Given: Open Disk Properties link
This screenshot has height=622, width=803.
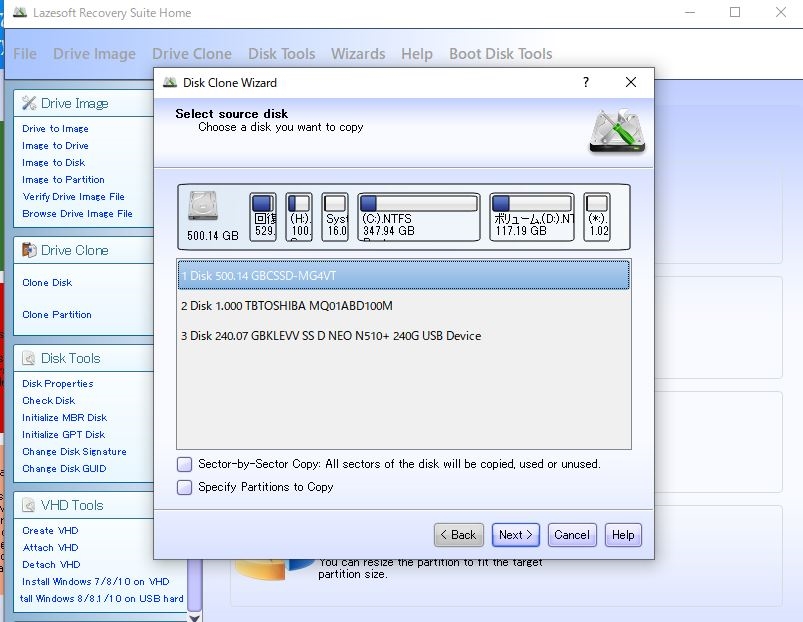Looking at the screenshot, I should (58, 383).
